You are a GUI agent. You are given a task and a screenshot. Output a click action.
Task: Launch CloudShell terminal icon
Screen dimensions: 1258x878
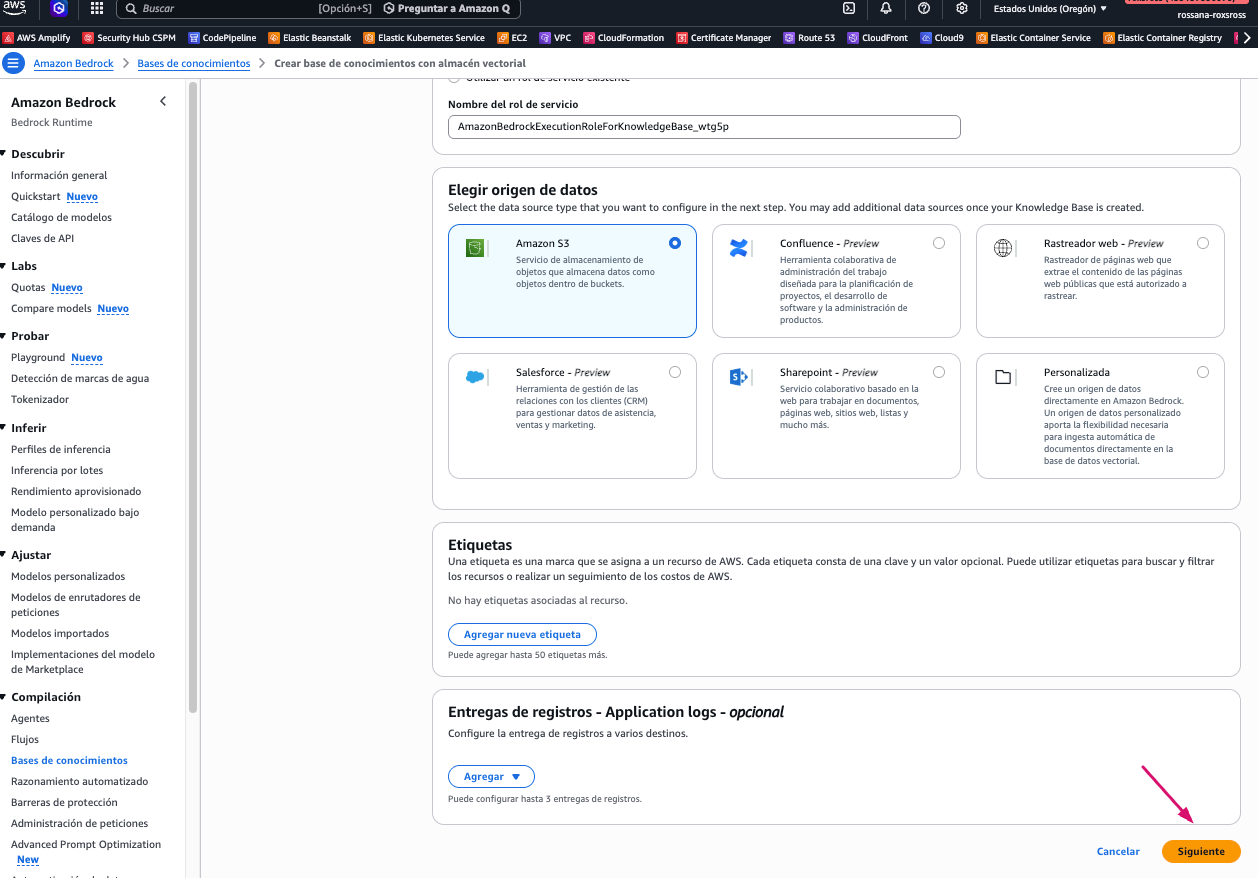tap(848, 8)
